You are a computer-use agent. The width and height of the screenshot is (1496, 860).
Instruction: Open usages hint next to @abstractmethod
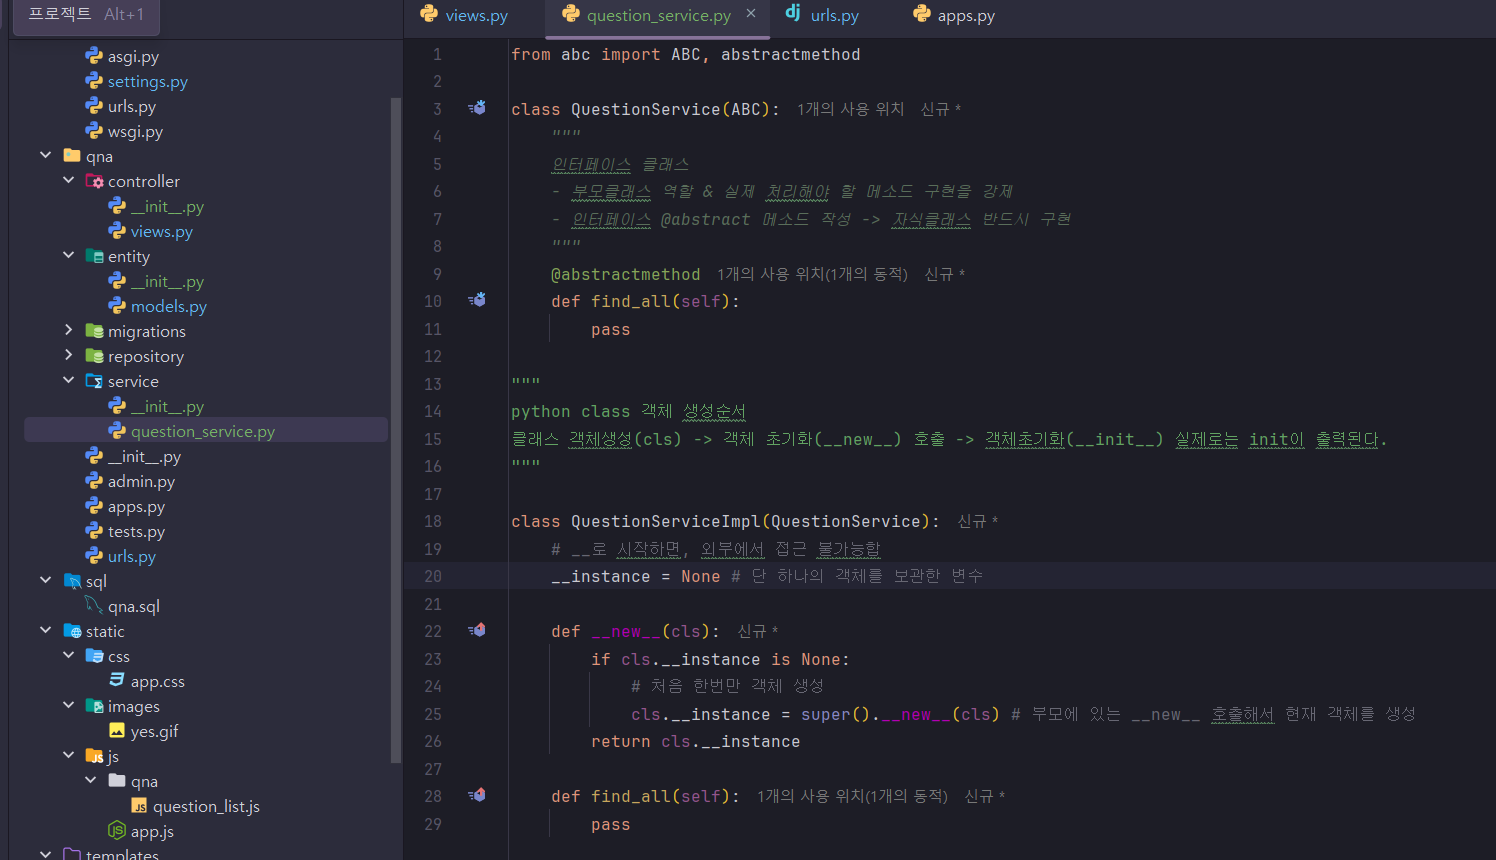coord(812,274)
